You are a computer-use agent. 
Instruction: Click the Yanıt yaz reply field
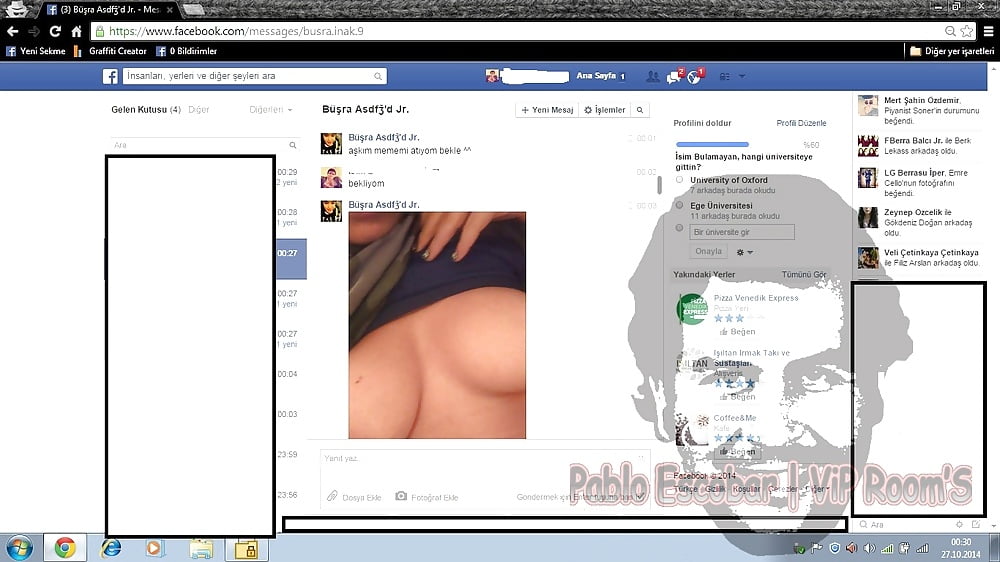pyautogui.click(x=485, y=459)
